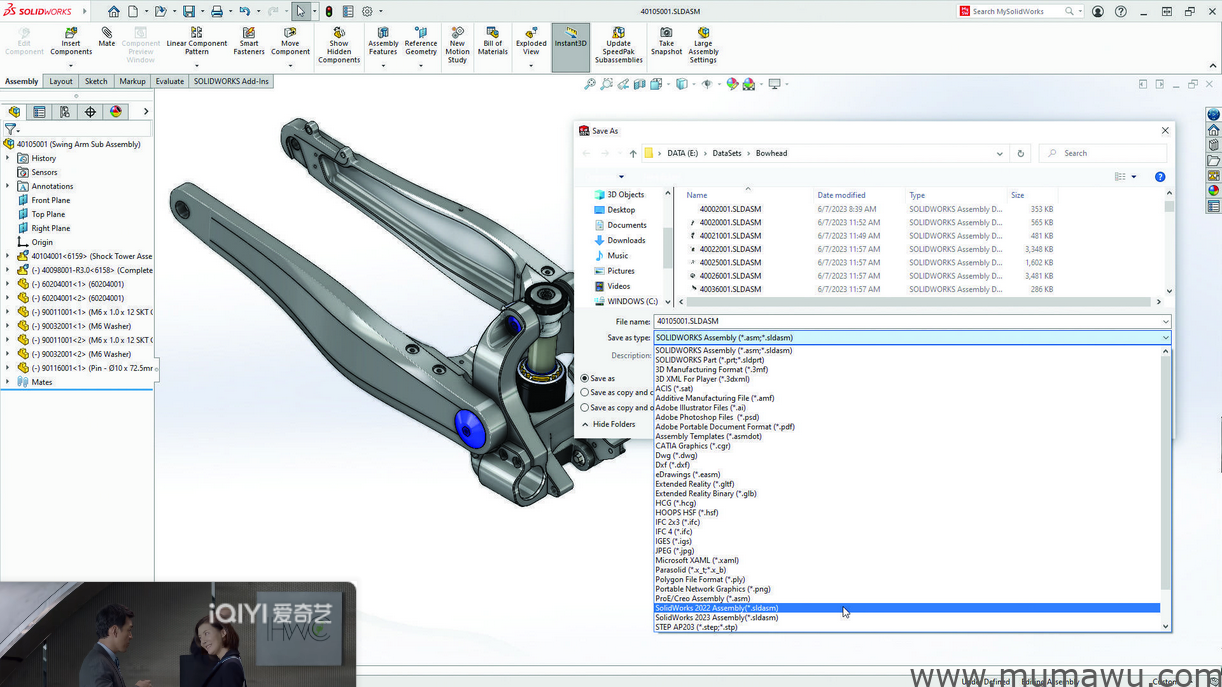Switch to the Sketch tab
The image size is (1222, 687).
[x=96, y=81]
